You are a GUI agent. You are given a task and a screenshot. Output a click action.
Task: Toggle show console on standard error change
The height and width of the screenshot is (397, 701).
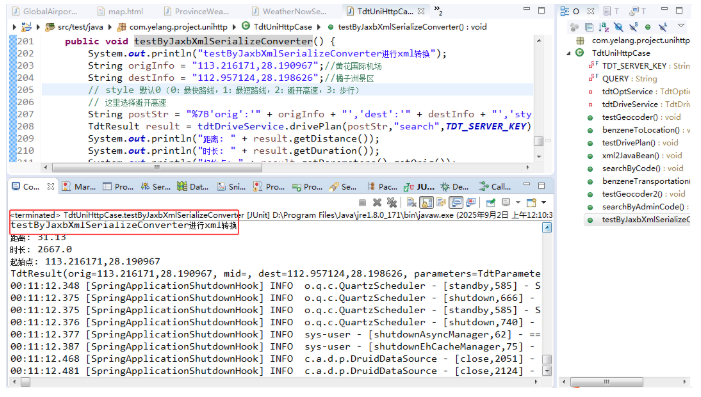click(x=471, y=203)
